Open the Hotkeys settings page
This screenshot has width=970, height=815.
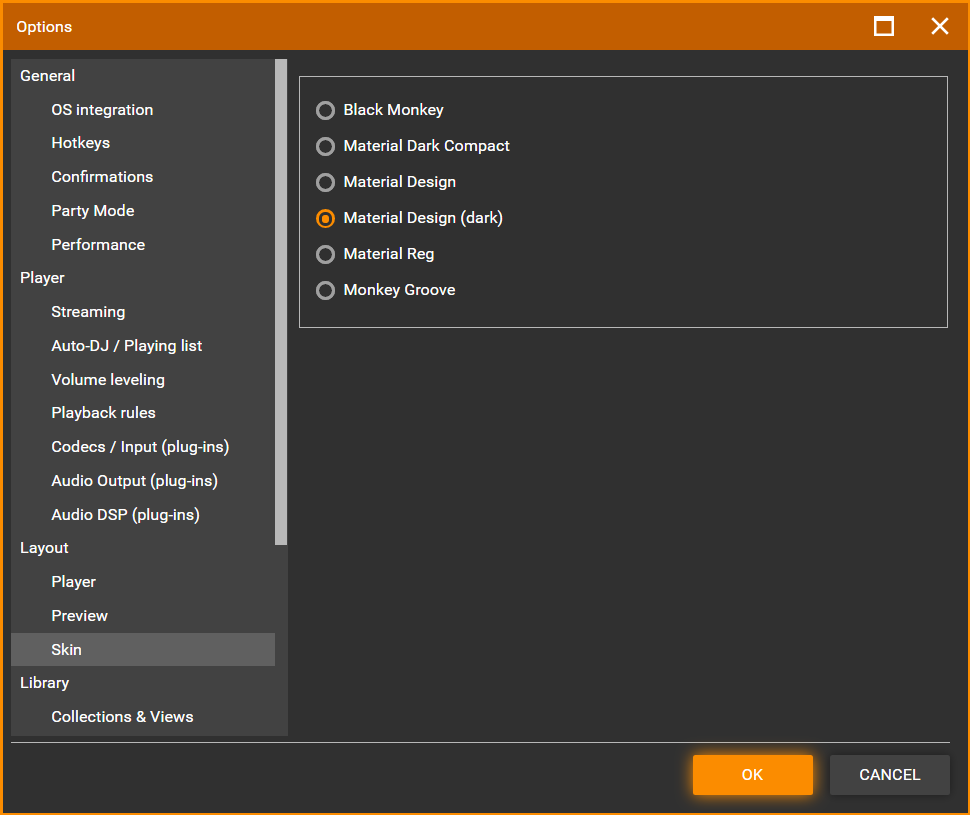click(81, 143)
